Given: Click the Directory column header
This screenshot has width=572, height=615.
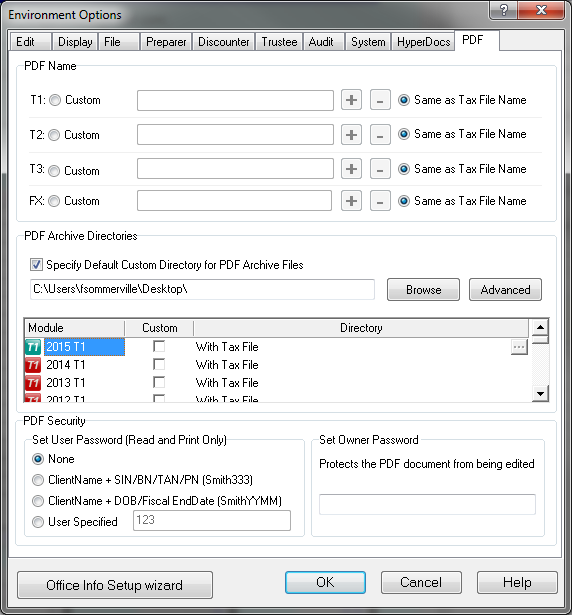Looking at the screenshot, I should (x=361, y=328).
